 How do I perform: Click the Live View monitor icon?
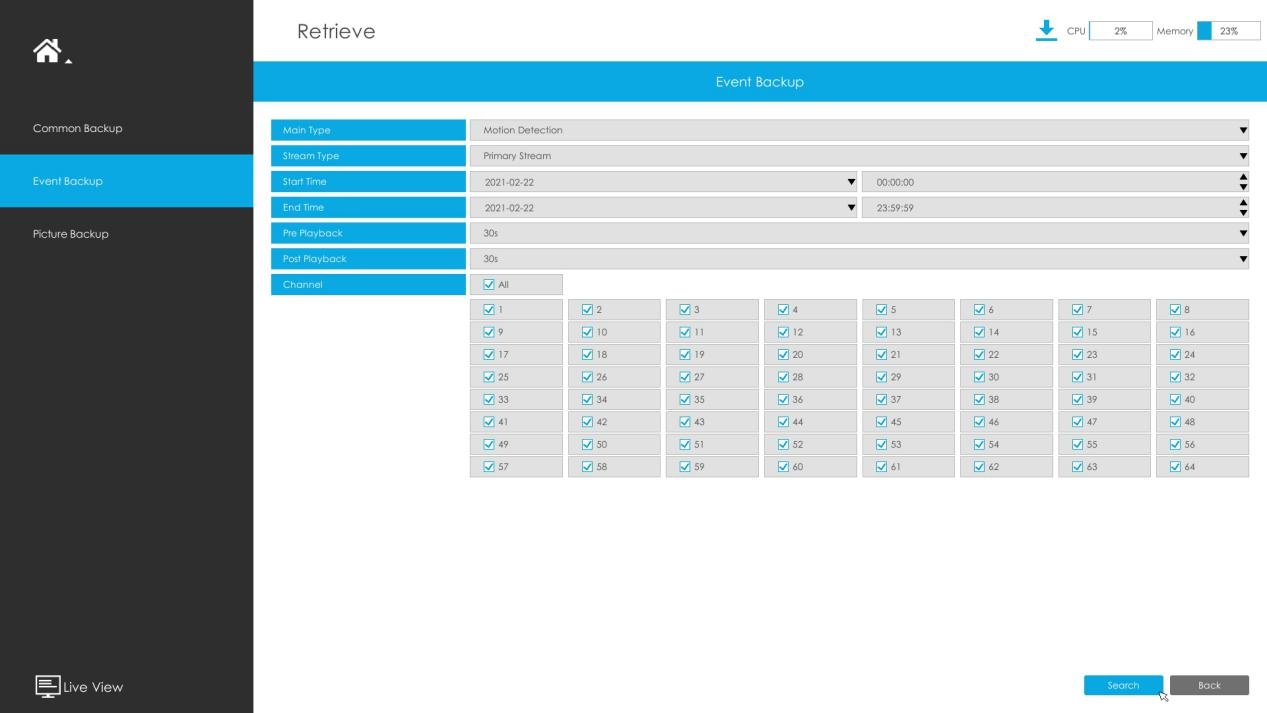click(x=47, y=686)
